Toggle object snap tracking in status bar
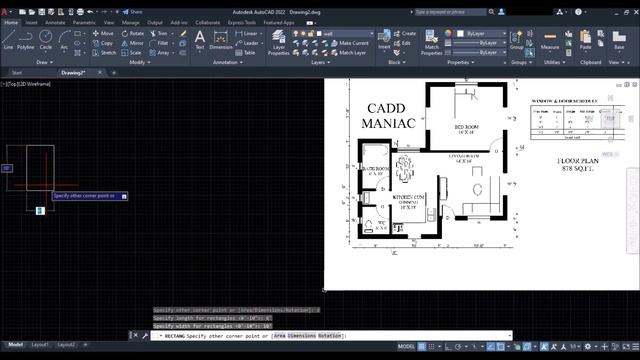Image resolution: width=640 pixels, height=360 pixels. (491, 347)
